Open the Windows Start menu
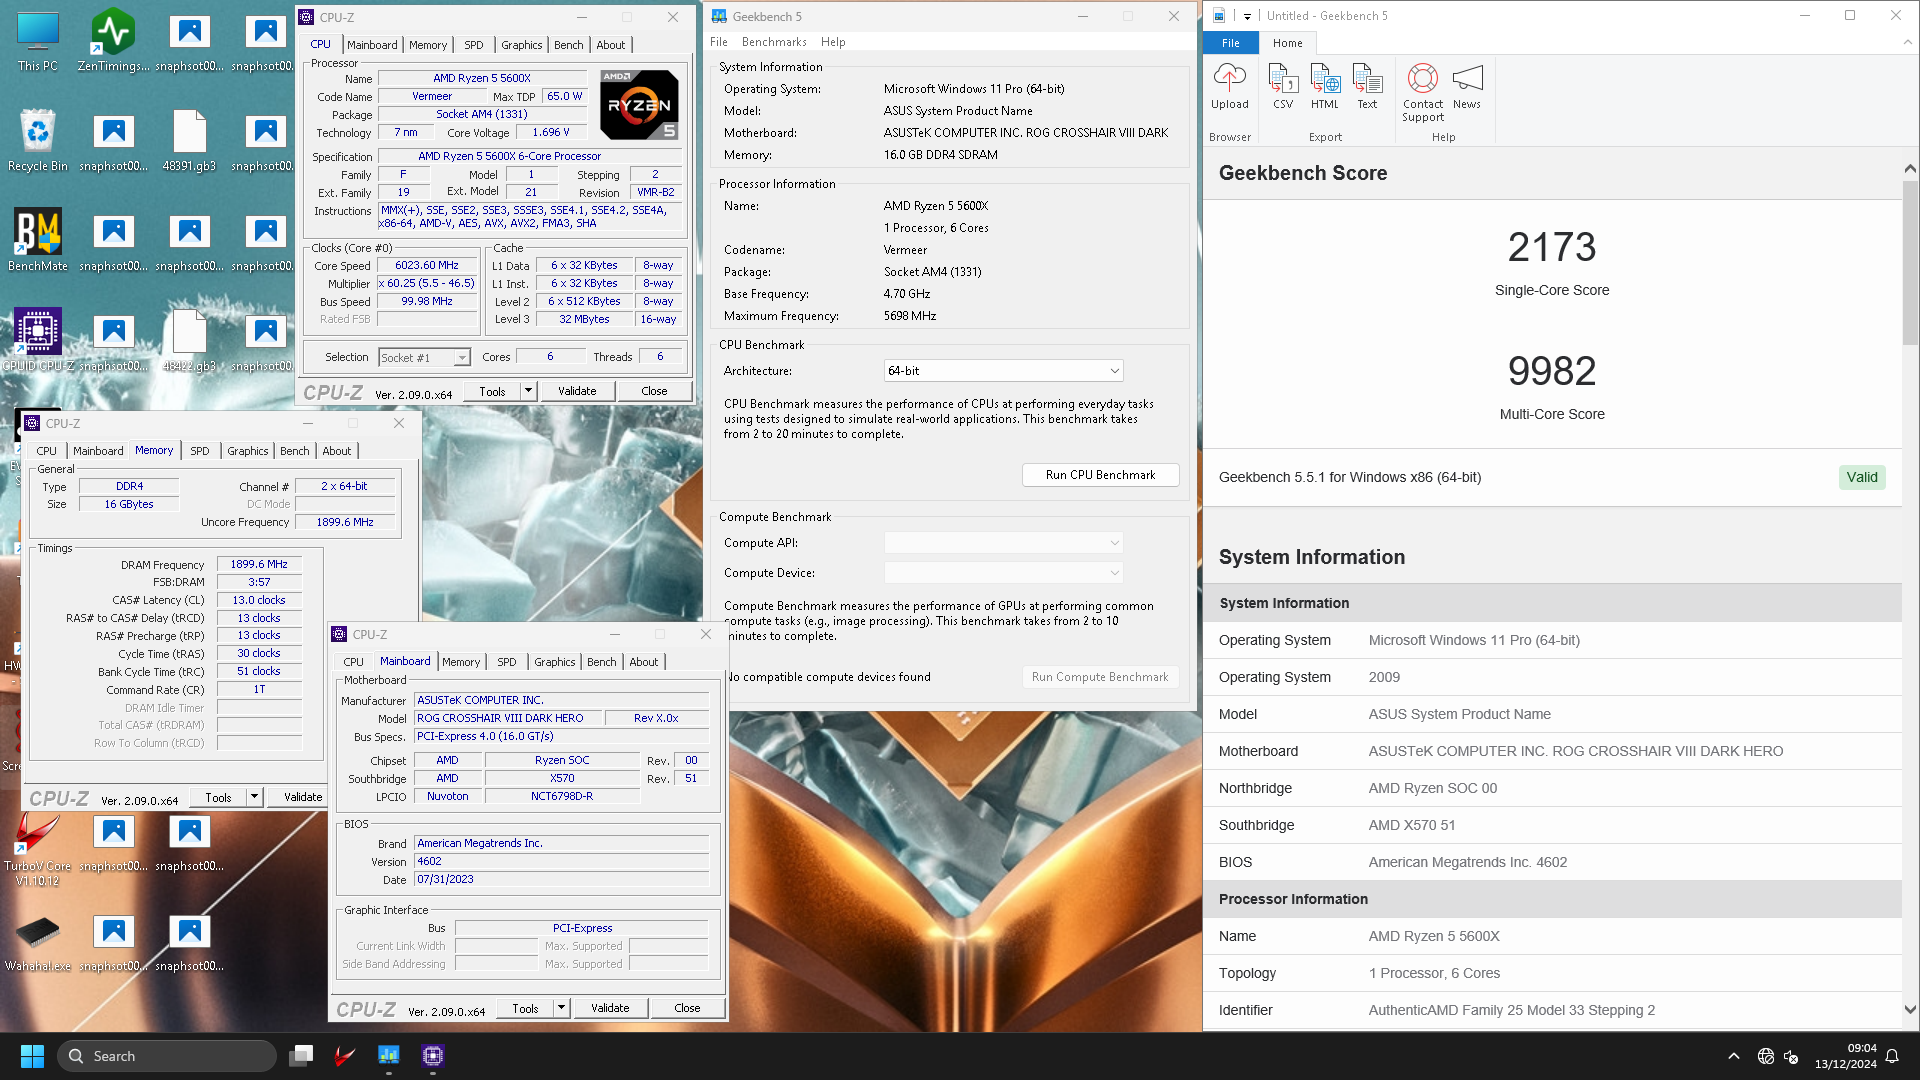This screenshot has height=1080, width=1920. tap(32, 1056)
